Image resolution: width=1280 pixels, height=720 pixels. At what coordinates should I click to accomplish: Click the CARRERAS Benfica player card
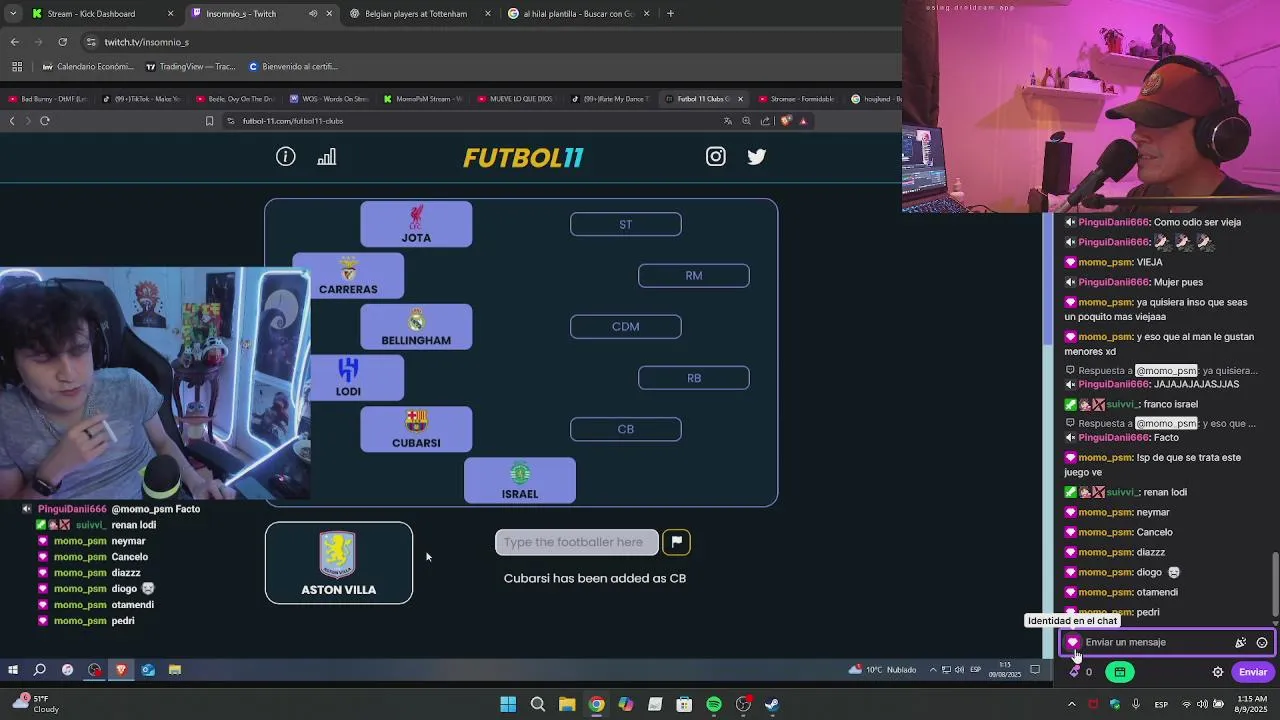tap(348, 276)
